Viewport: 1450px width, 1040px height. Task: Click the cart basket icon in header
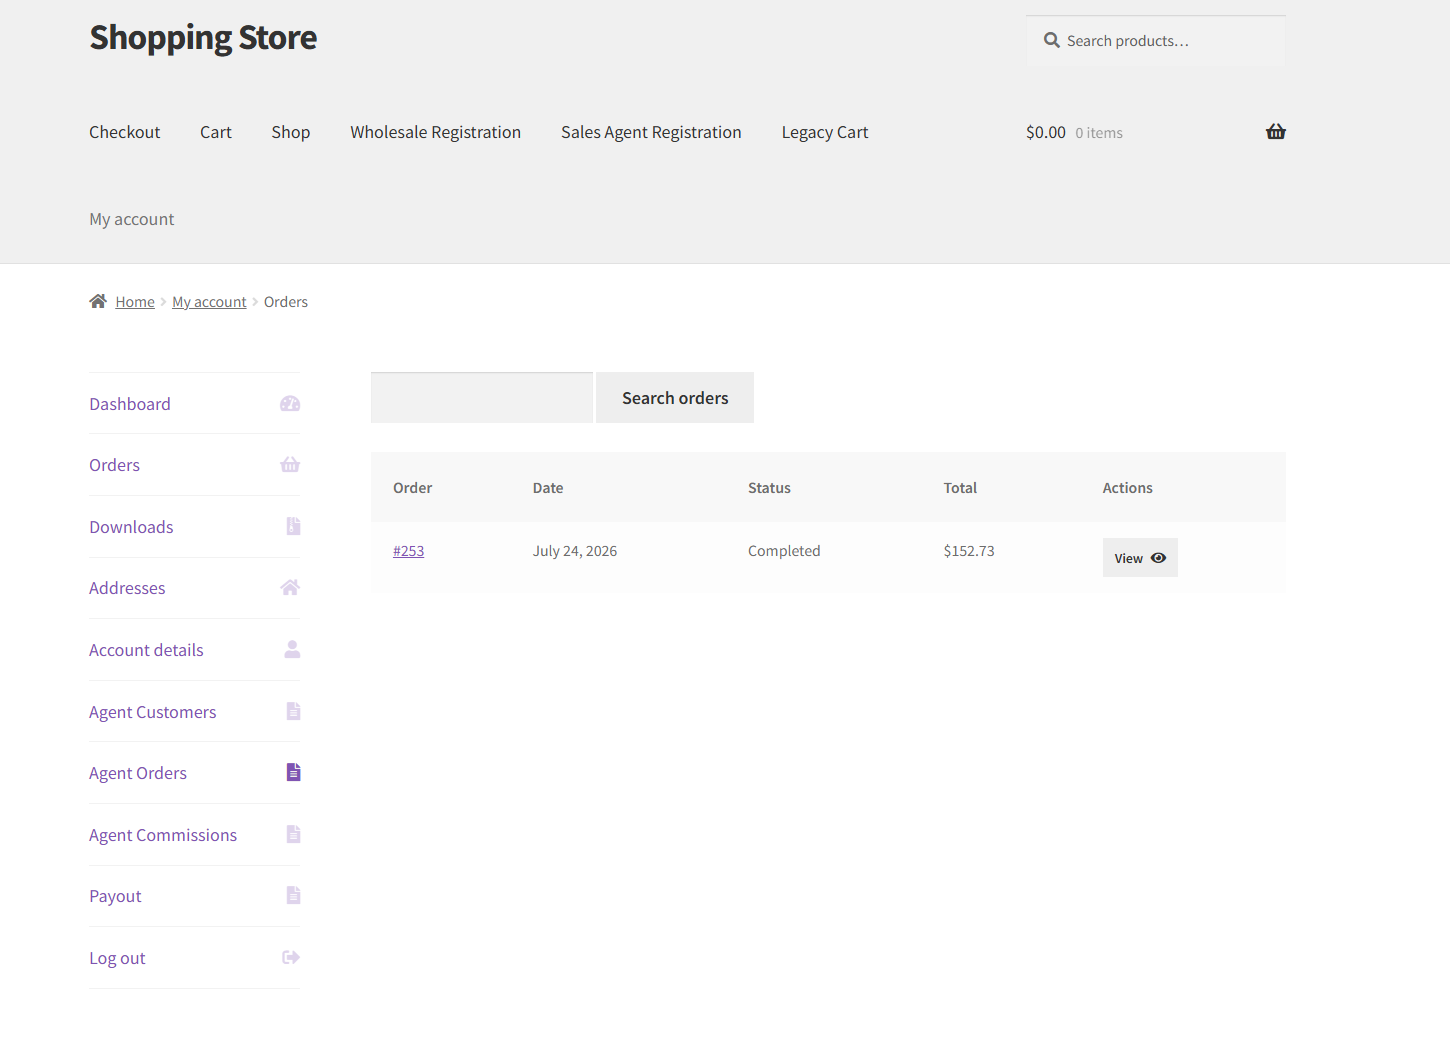click(1276, 132)
